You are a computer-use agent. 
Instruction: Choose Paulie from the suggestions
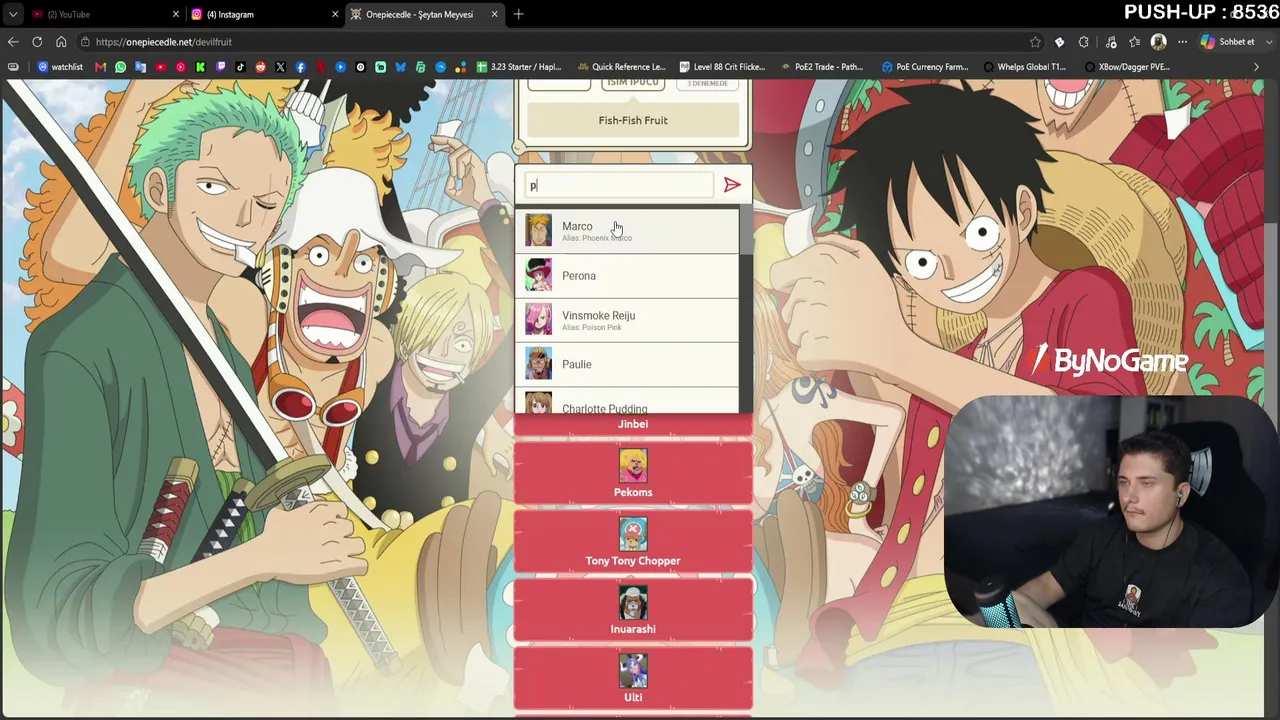point(627,364)
